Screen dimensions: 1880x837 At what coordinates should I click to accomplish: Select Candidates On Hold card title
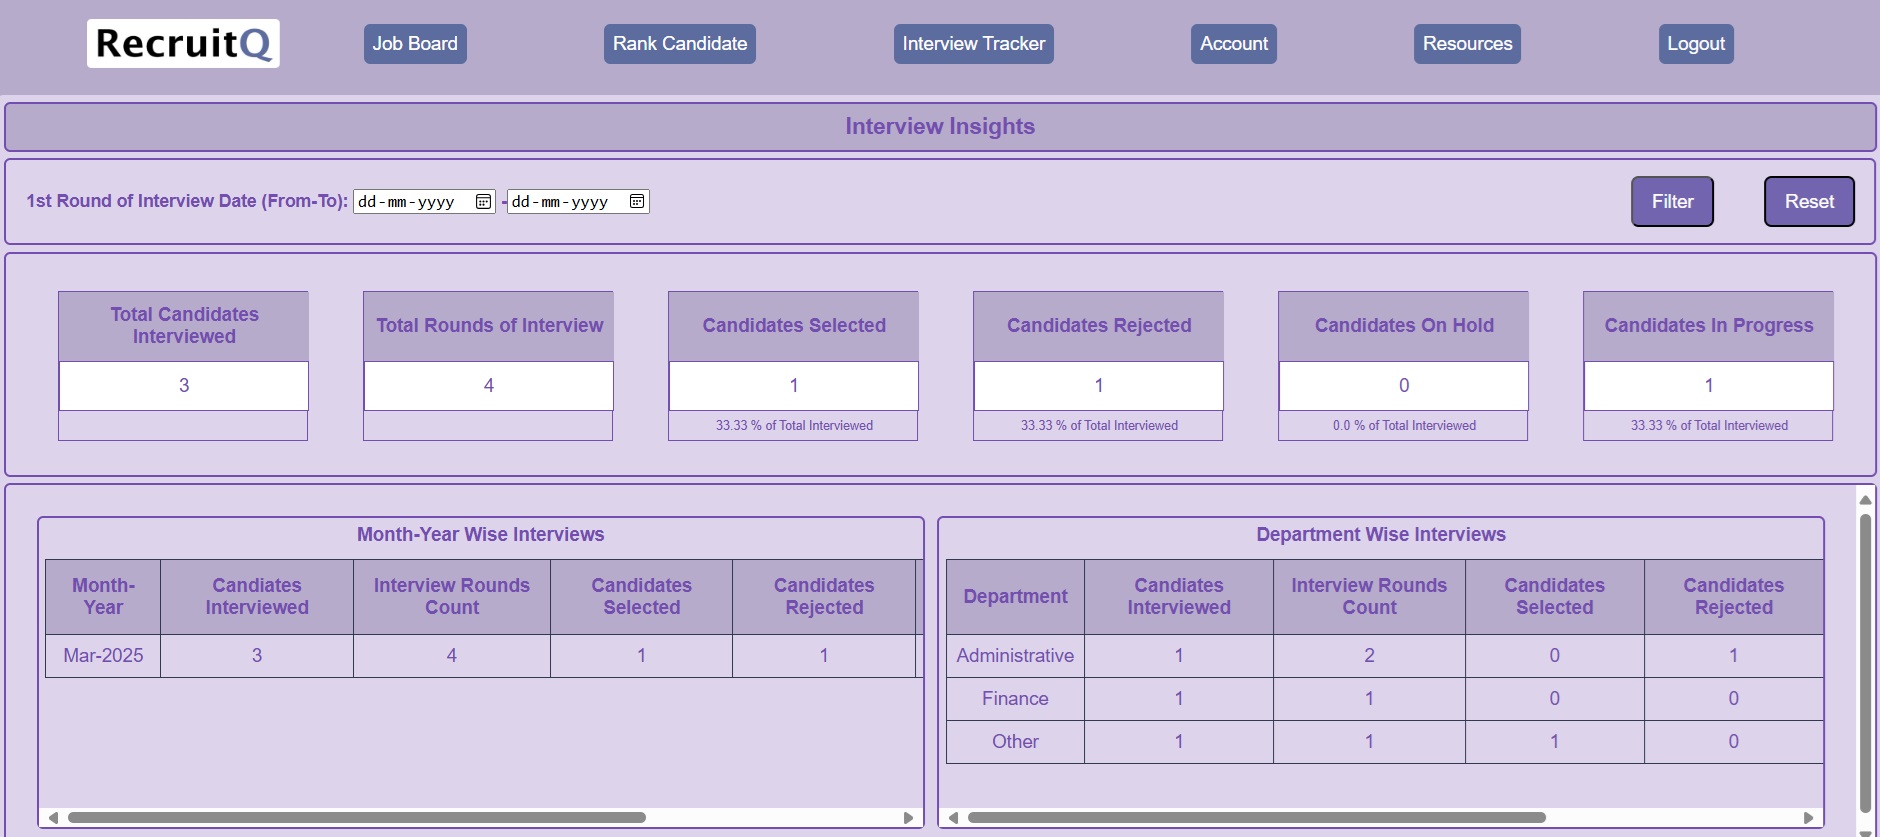click(x=1404, y=326)
